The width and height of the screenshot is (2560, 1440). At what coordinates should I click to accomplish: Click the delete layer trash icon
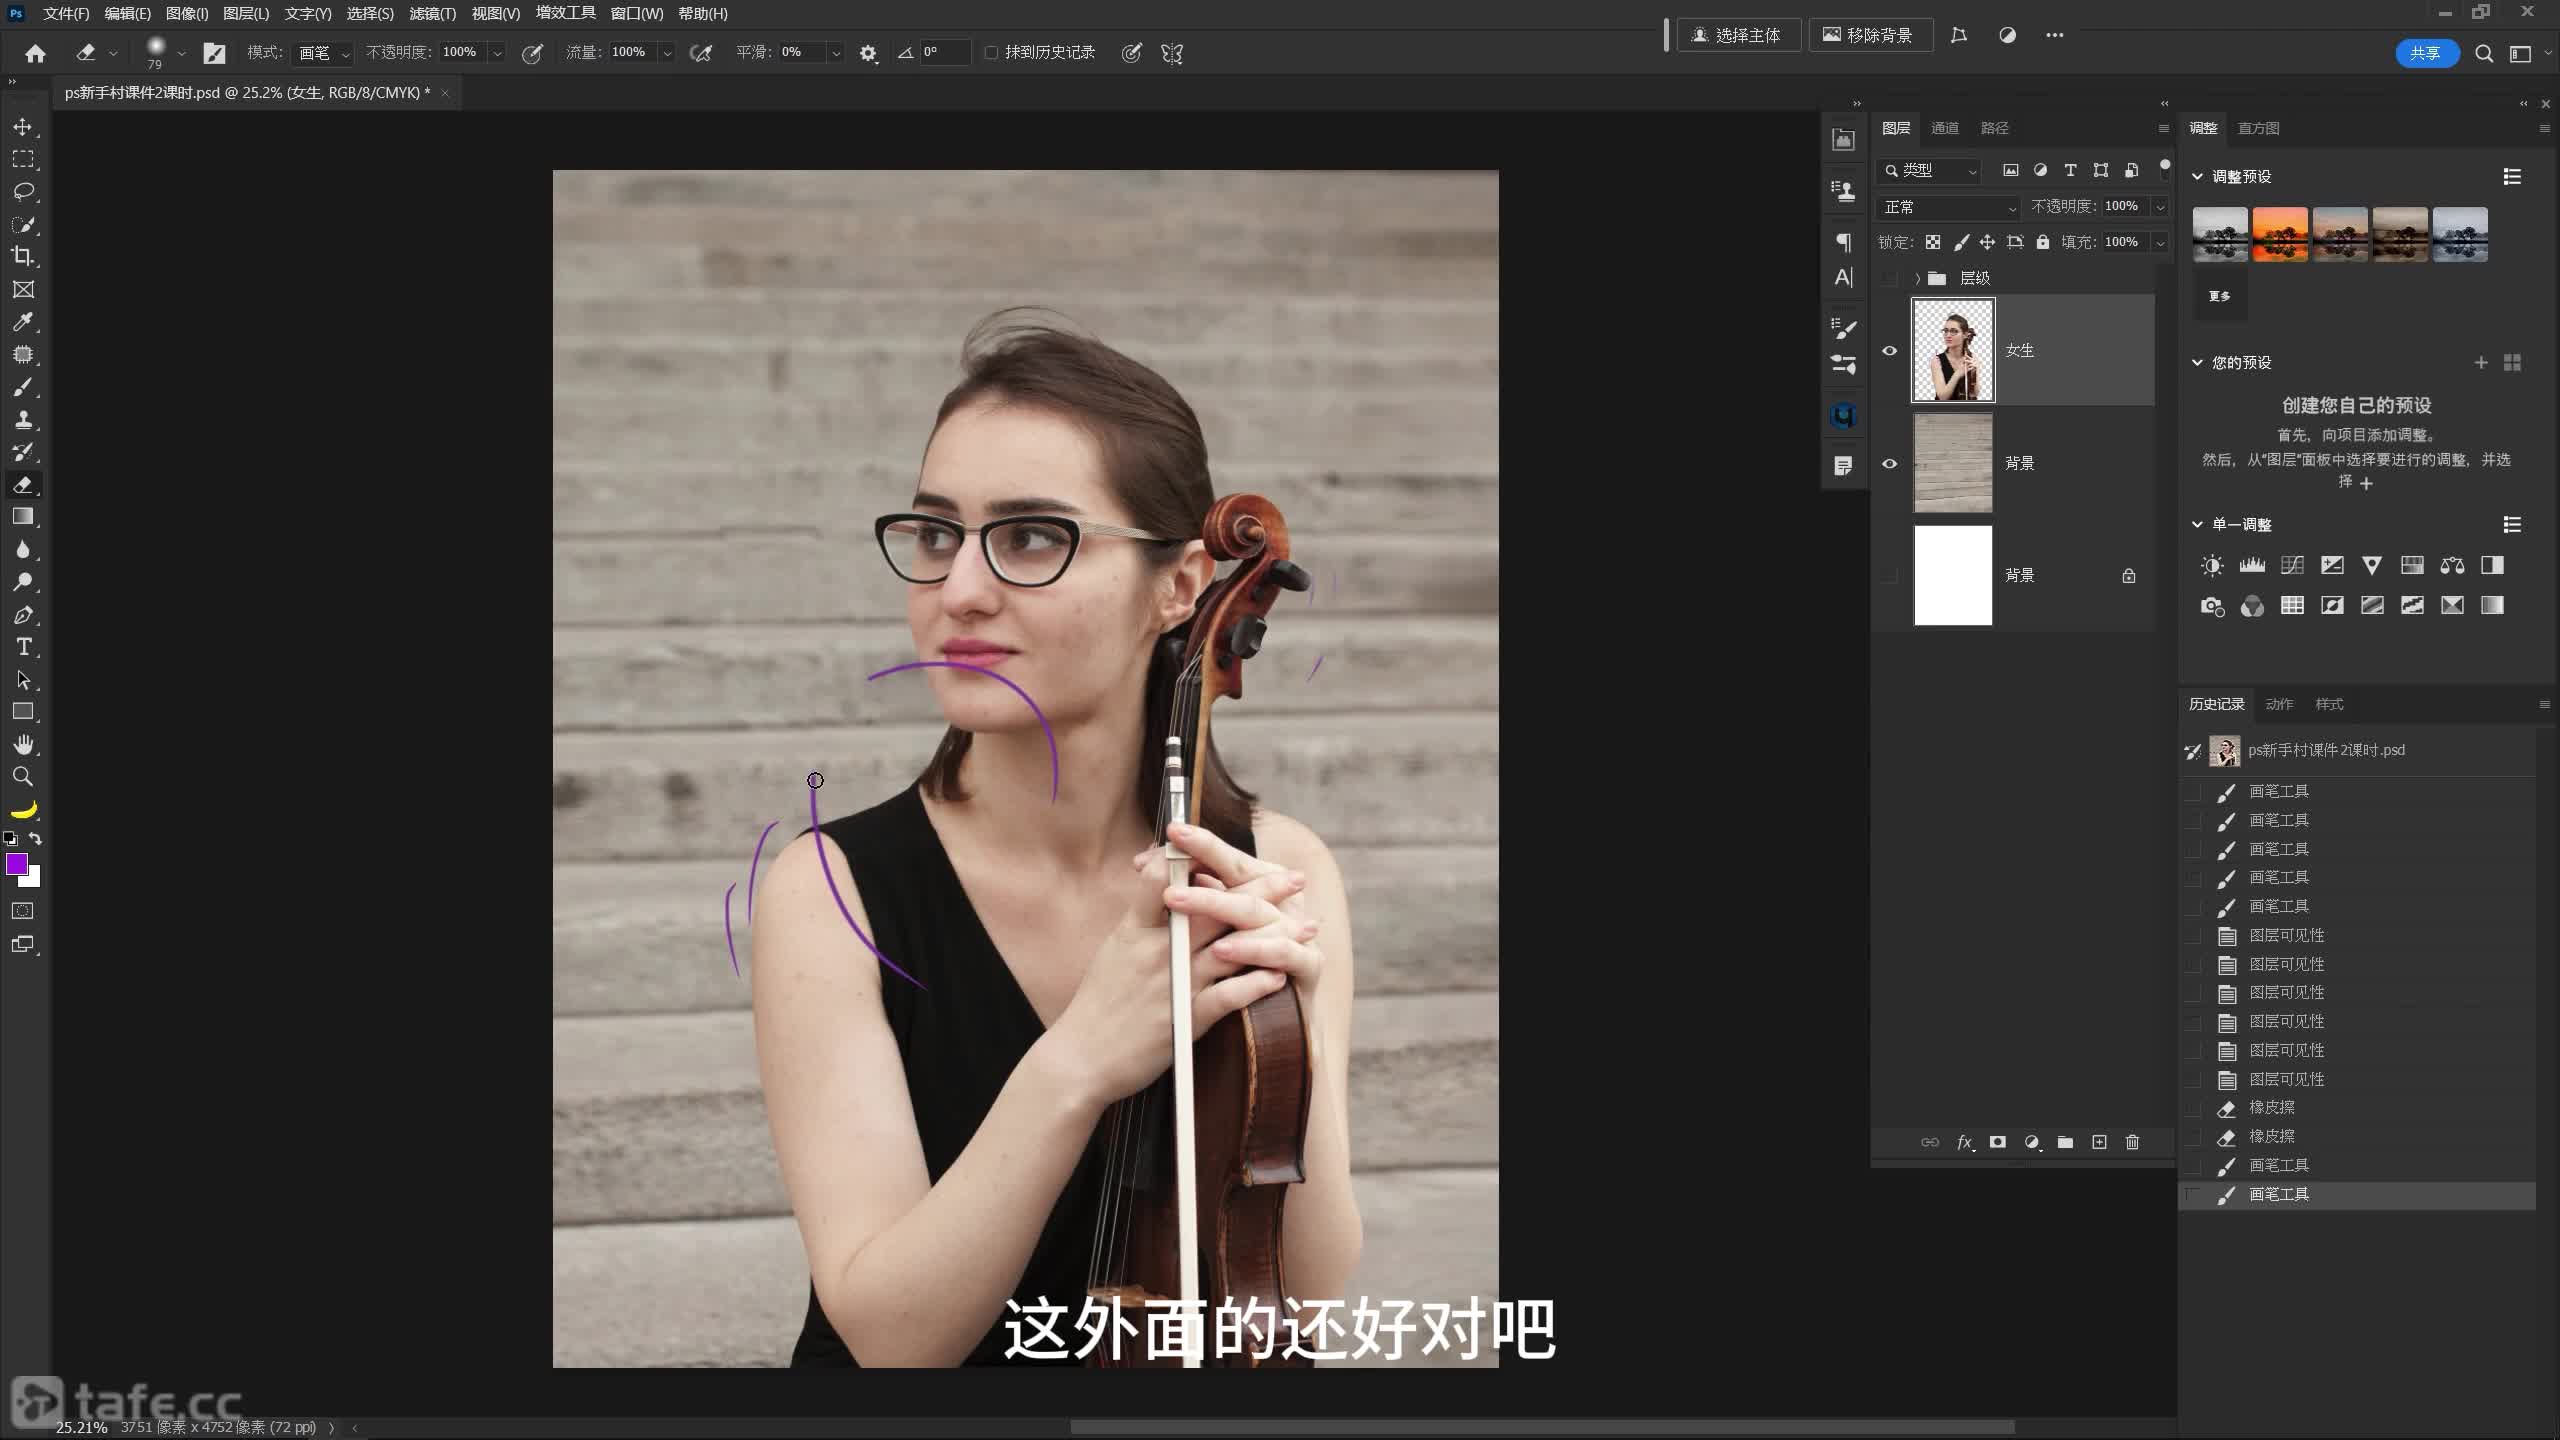[2132, 1142]
